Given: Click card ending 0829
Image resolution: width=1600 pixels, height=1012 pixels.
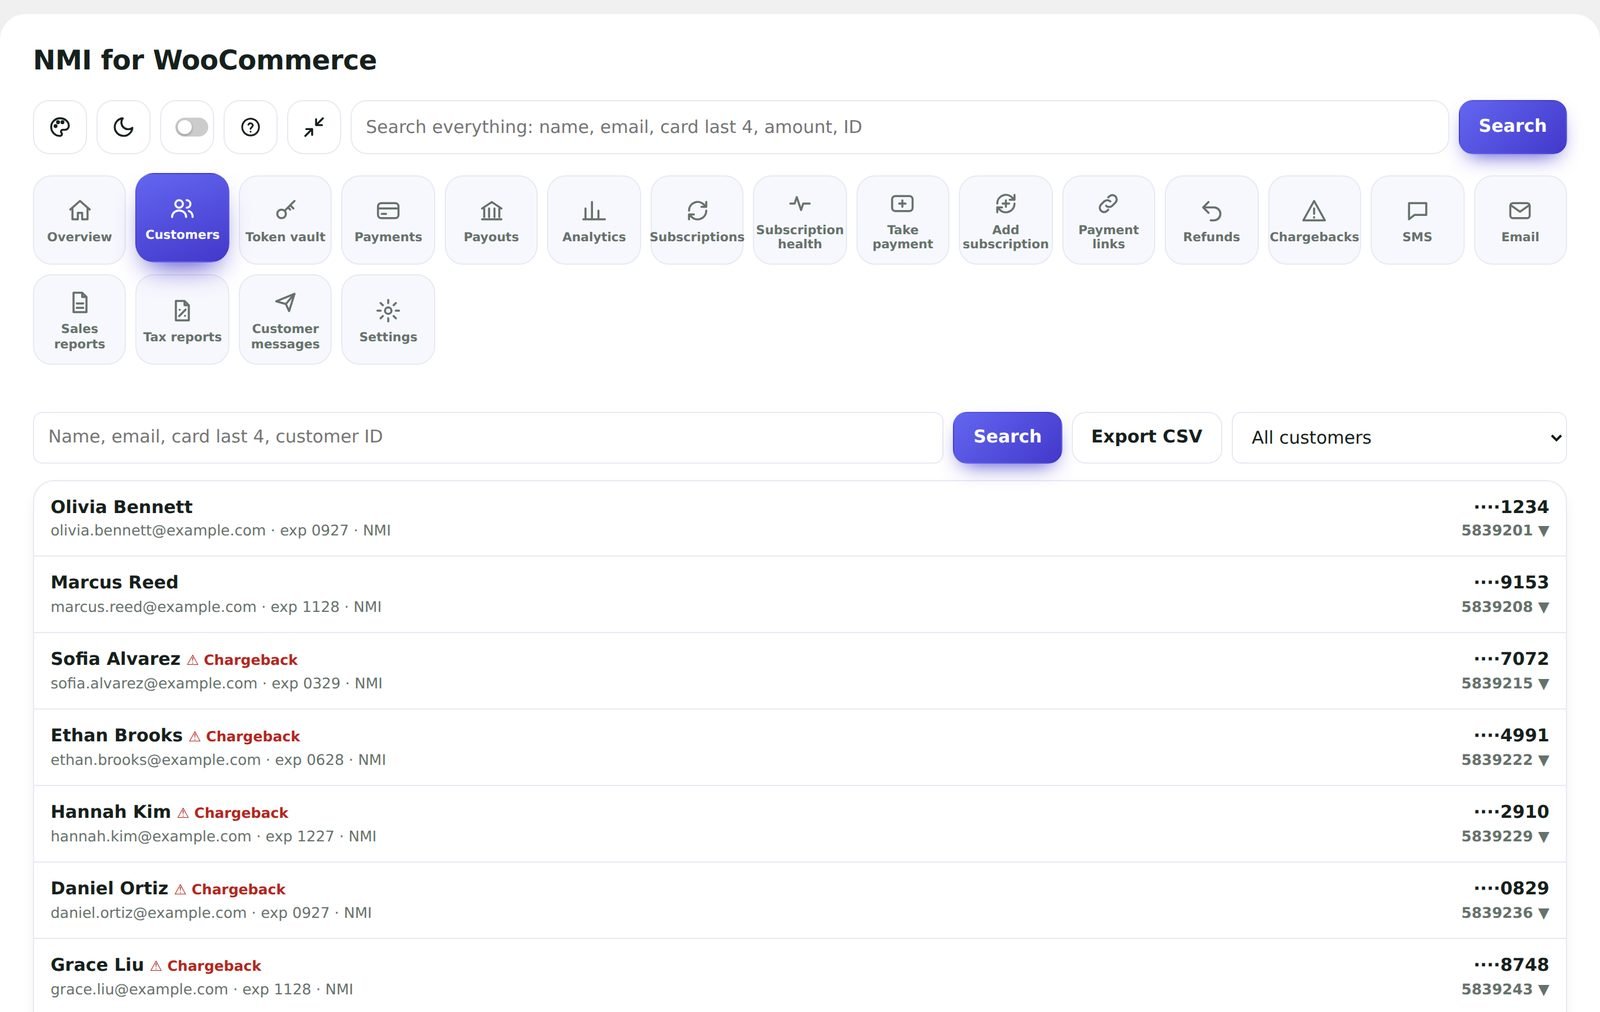Looking at the screenshot, I should point(1511,889).
